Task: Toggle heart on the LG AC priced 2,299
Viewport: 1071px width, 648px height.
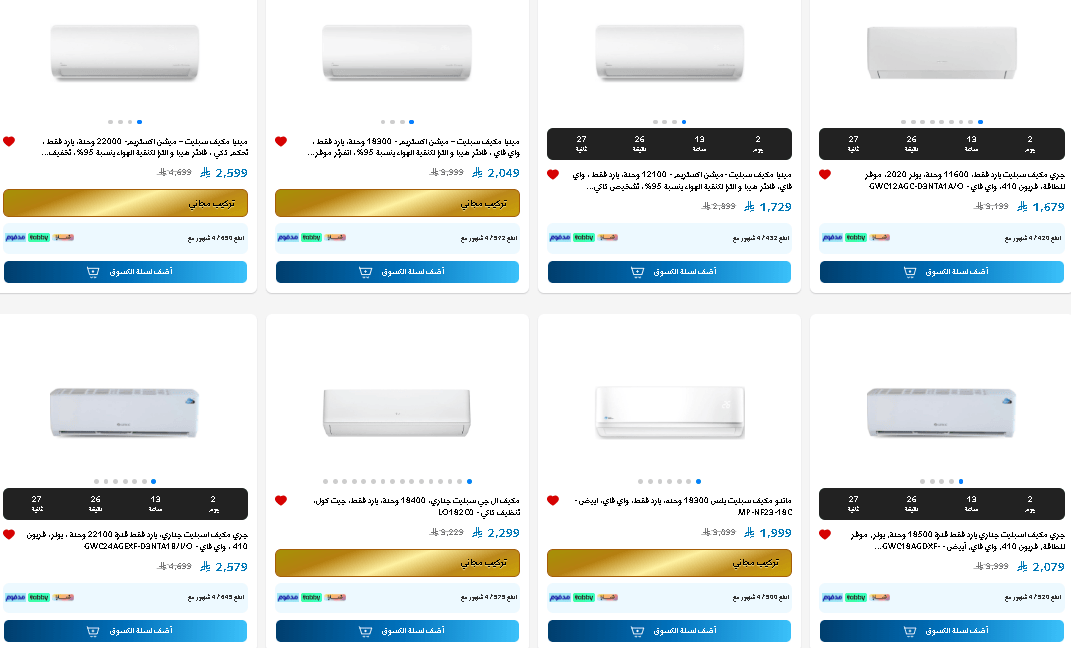Action: (281, 501)
